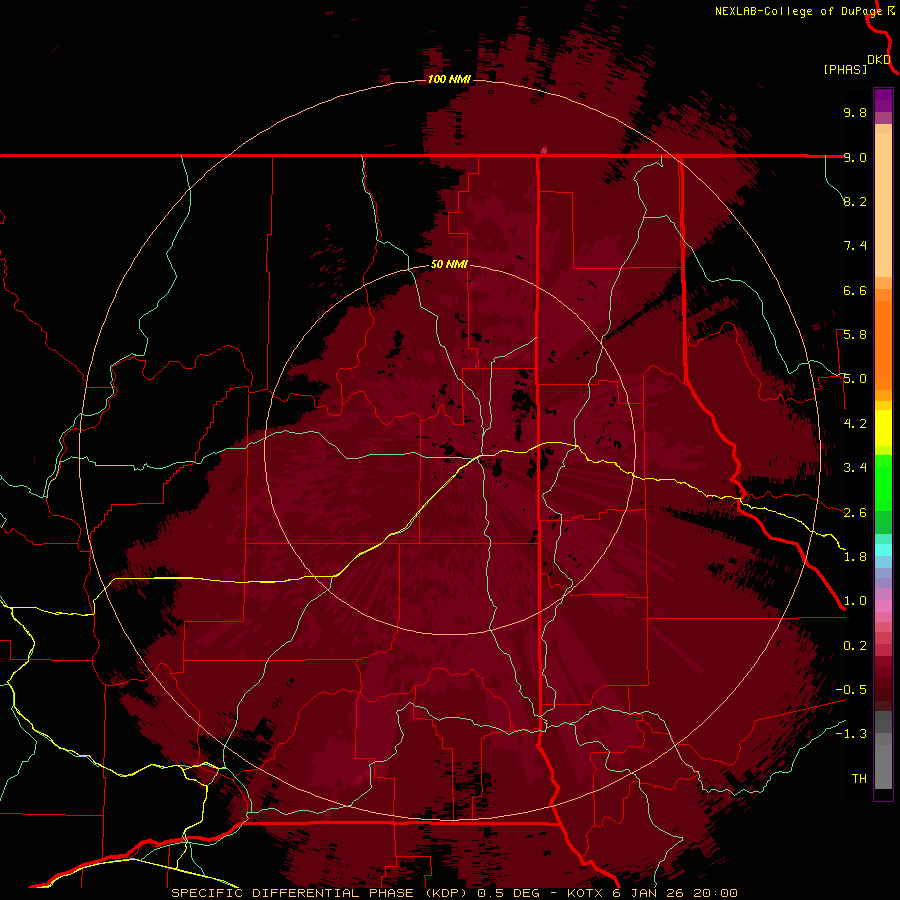Click the -1.3 value on color scale

coord(851,734)
